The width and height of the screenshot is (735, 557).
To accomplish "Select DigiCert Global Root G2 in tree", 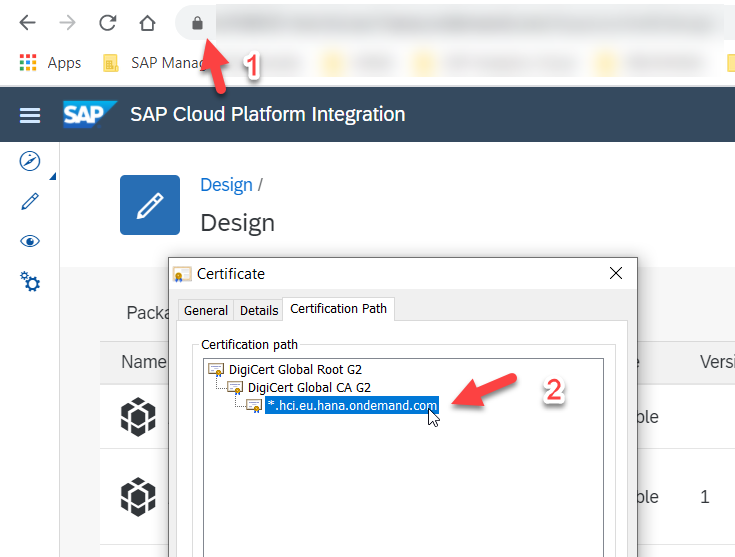I will 295,369.
